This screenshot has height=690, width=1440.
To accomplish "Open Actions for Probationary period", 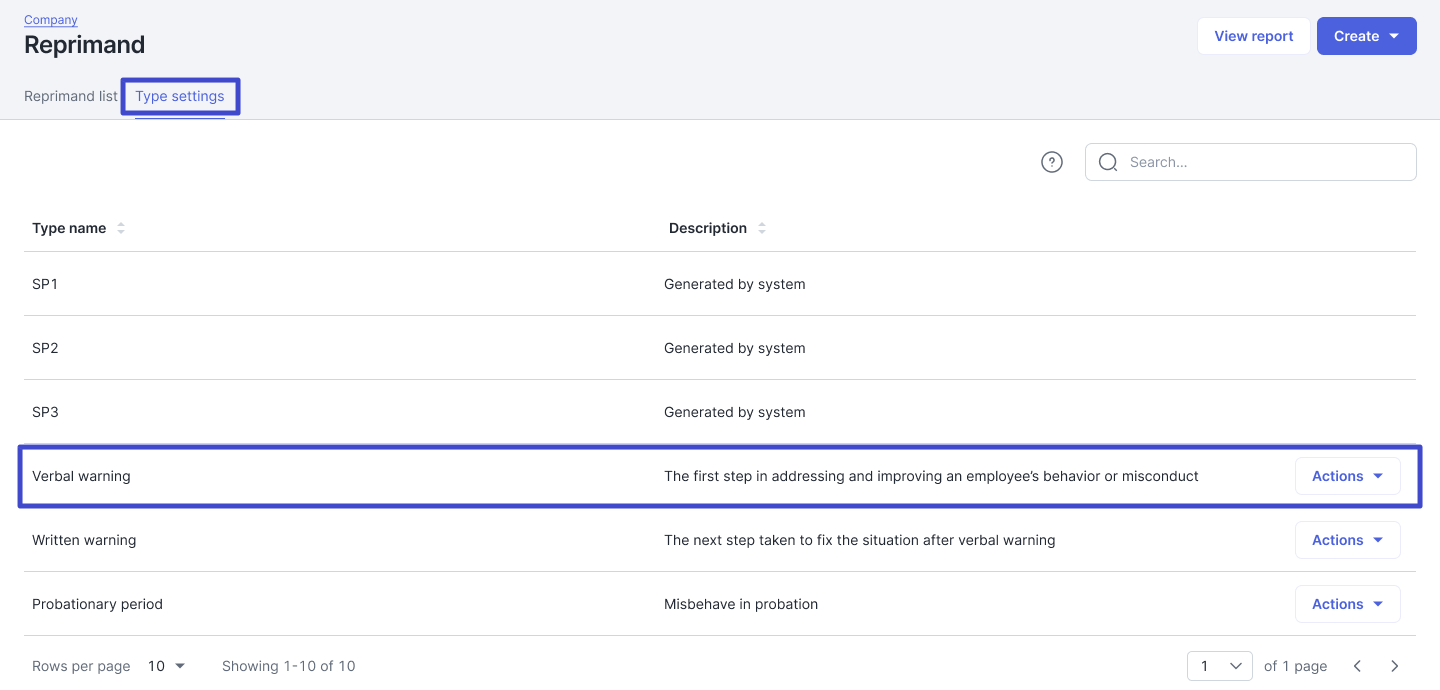I will coord(1347,604).
